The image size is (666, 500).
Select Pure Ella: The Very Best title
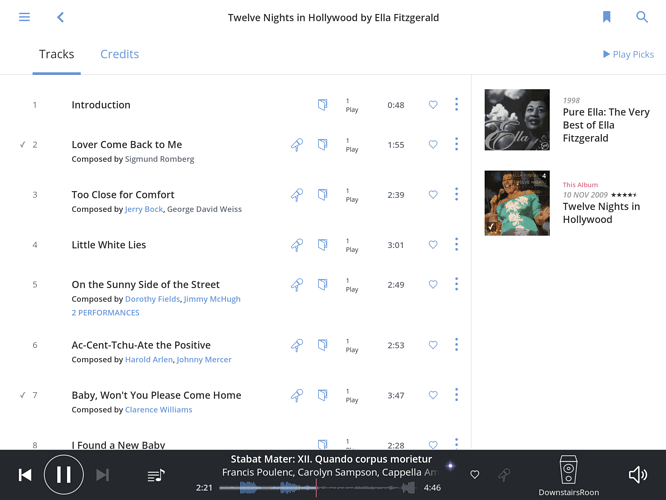pos(606,125)
